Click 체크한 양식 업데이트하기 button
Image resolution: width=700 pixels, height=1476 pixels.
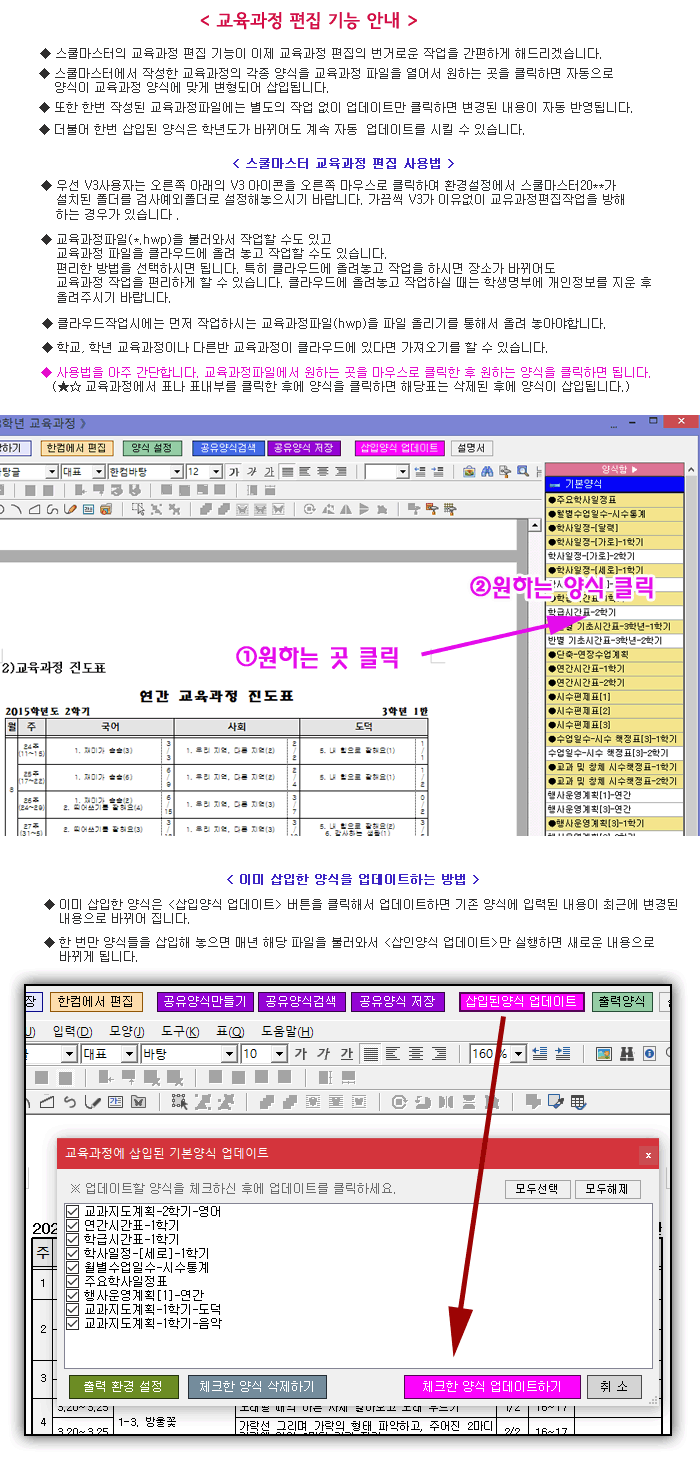coord(492,1387)
